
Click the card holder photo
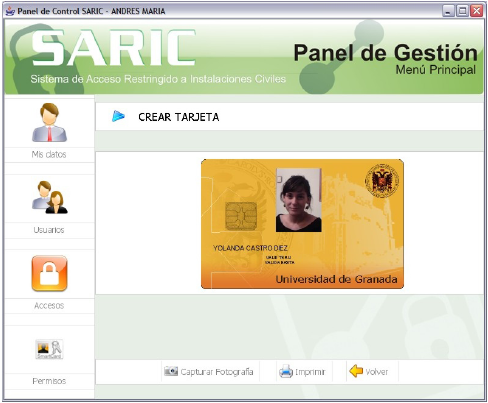(x=299, y=200)
